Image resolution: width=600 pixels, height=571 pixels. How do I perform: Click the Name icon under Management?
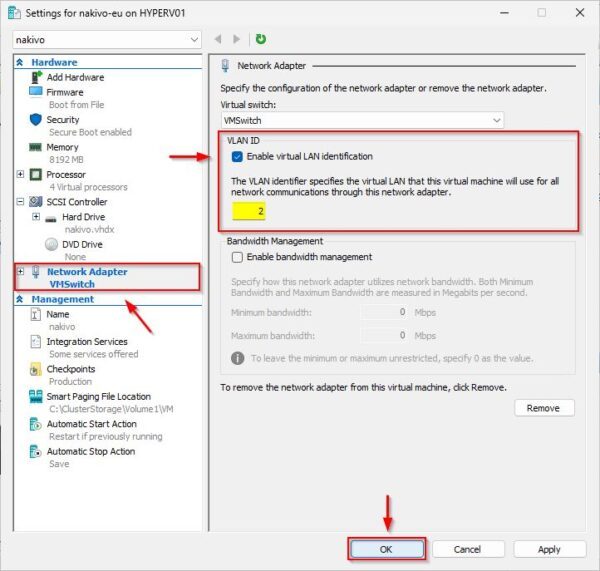coord(35,315)
